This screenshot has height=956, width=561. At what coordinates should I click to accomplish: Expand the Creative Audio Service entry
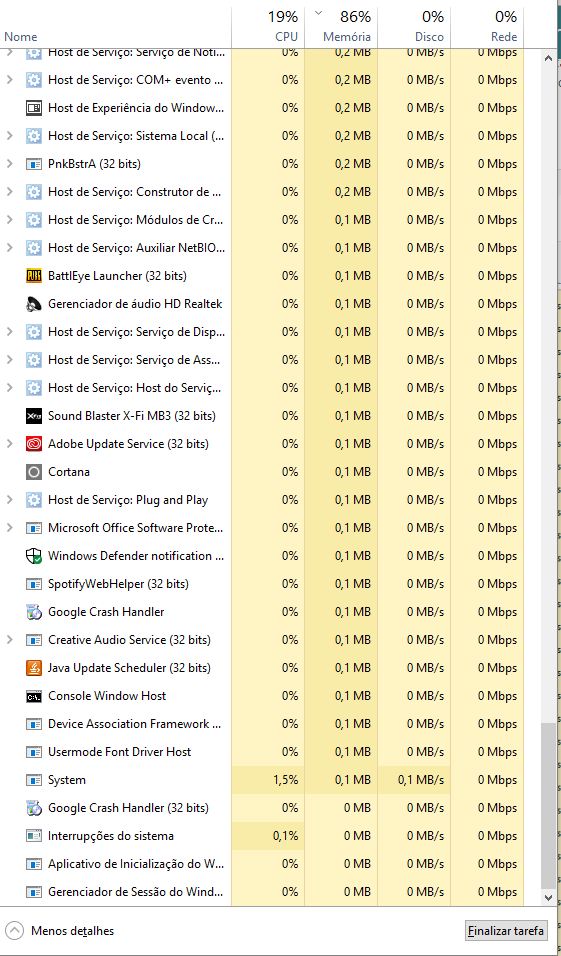point(9,640)
